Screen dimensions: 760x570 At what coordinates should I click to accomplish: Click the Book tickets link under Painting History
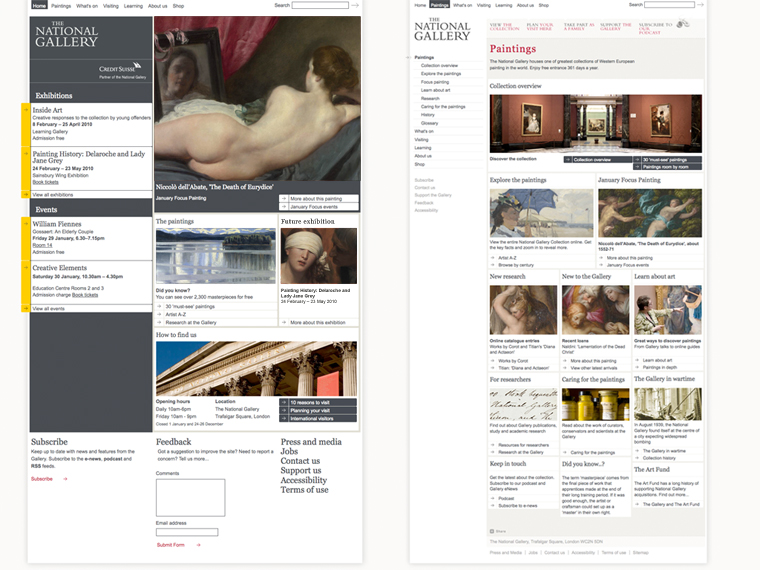point(46,182)
